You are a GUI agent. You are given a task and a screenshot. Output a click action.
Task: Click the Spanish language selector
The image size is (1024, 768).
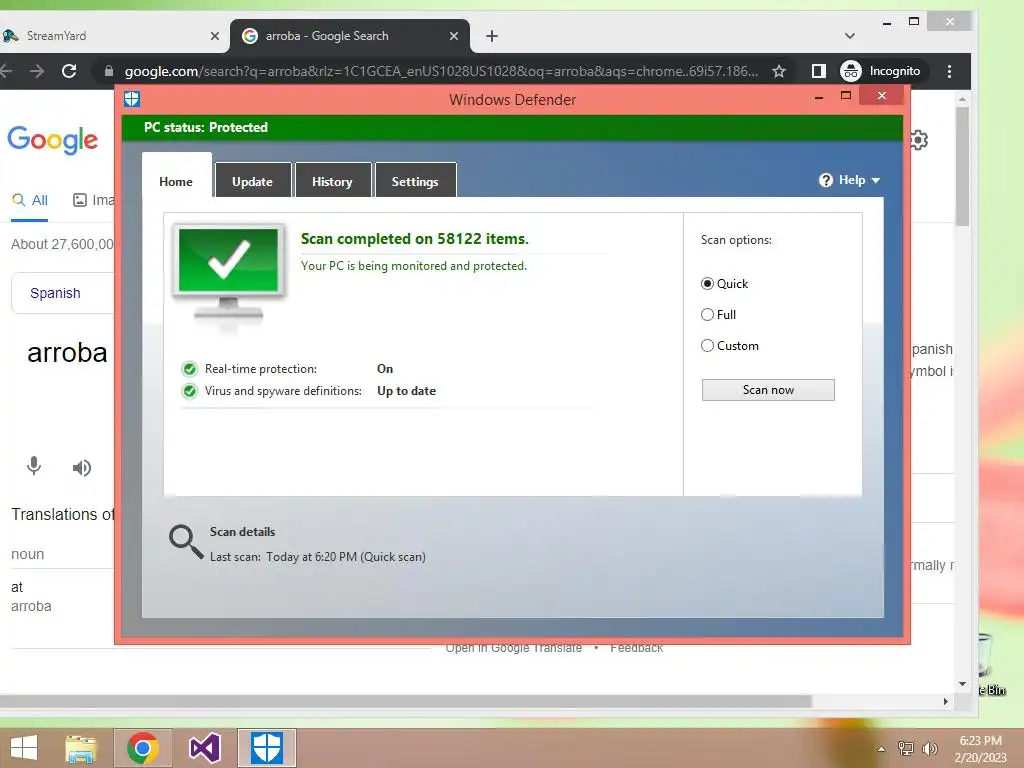tap(55, 293)
